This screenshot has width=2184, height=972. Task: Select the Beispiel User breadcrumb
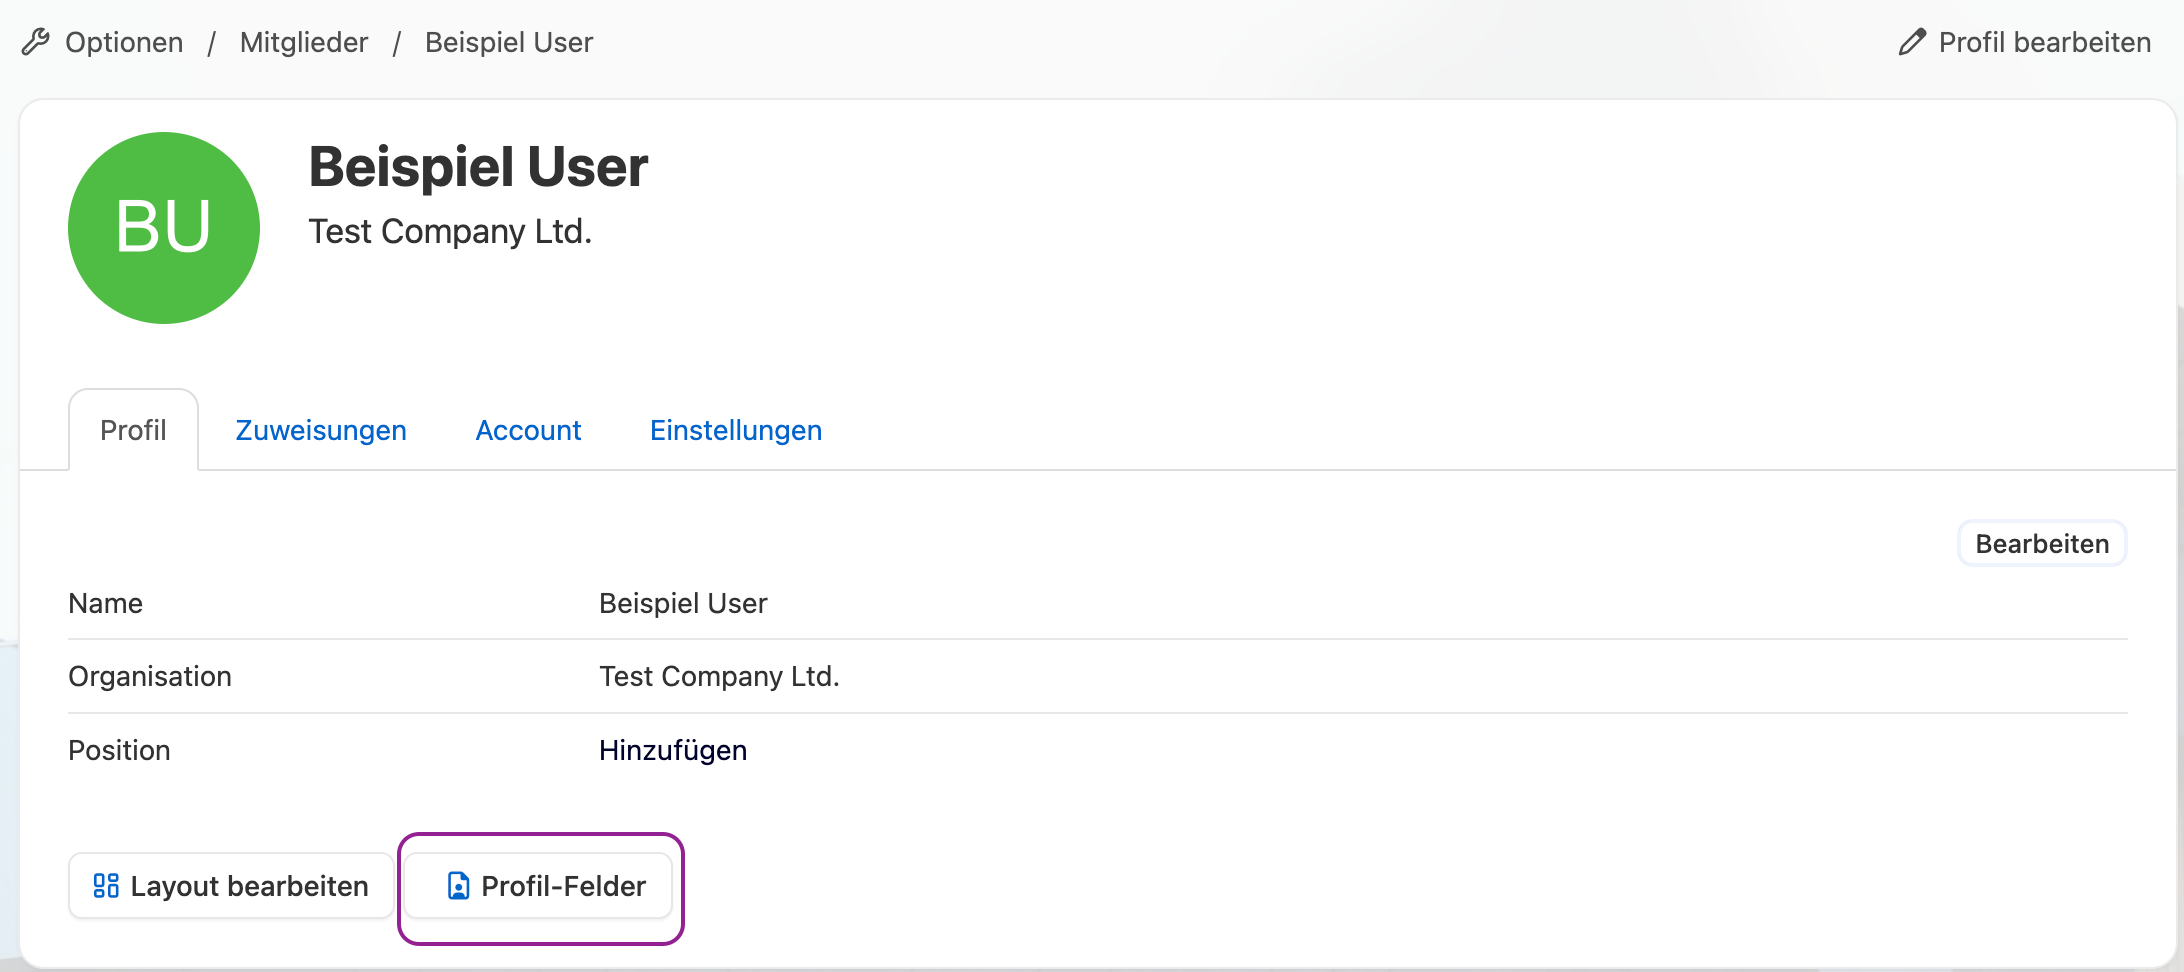point(509,42)
